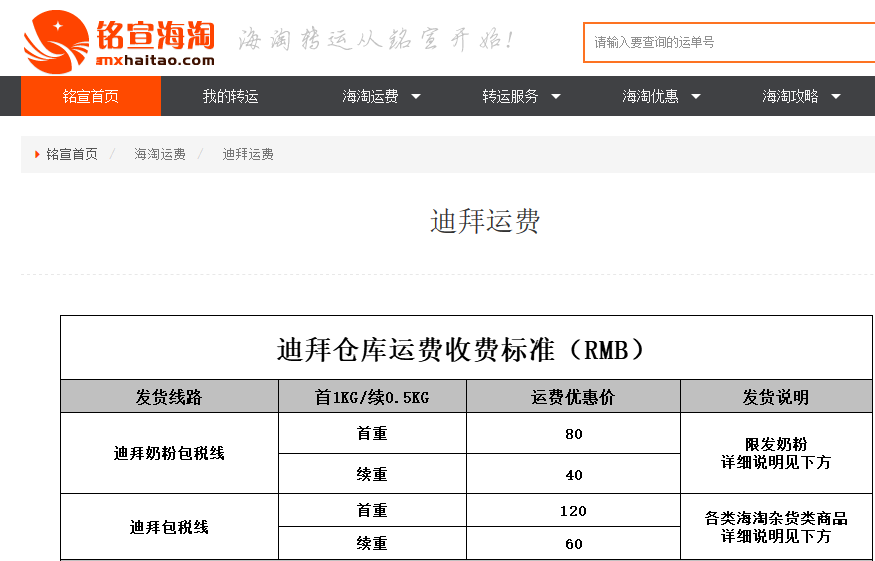Click the slogan 海淘转运从铭宣开始!
Image resolution: width=875 pixels, height=561 pixels.
click(x=377, y=40)
